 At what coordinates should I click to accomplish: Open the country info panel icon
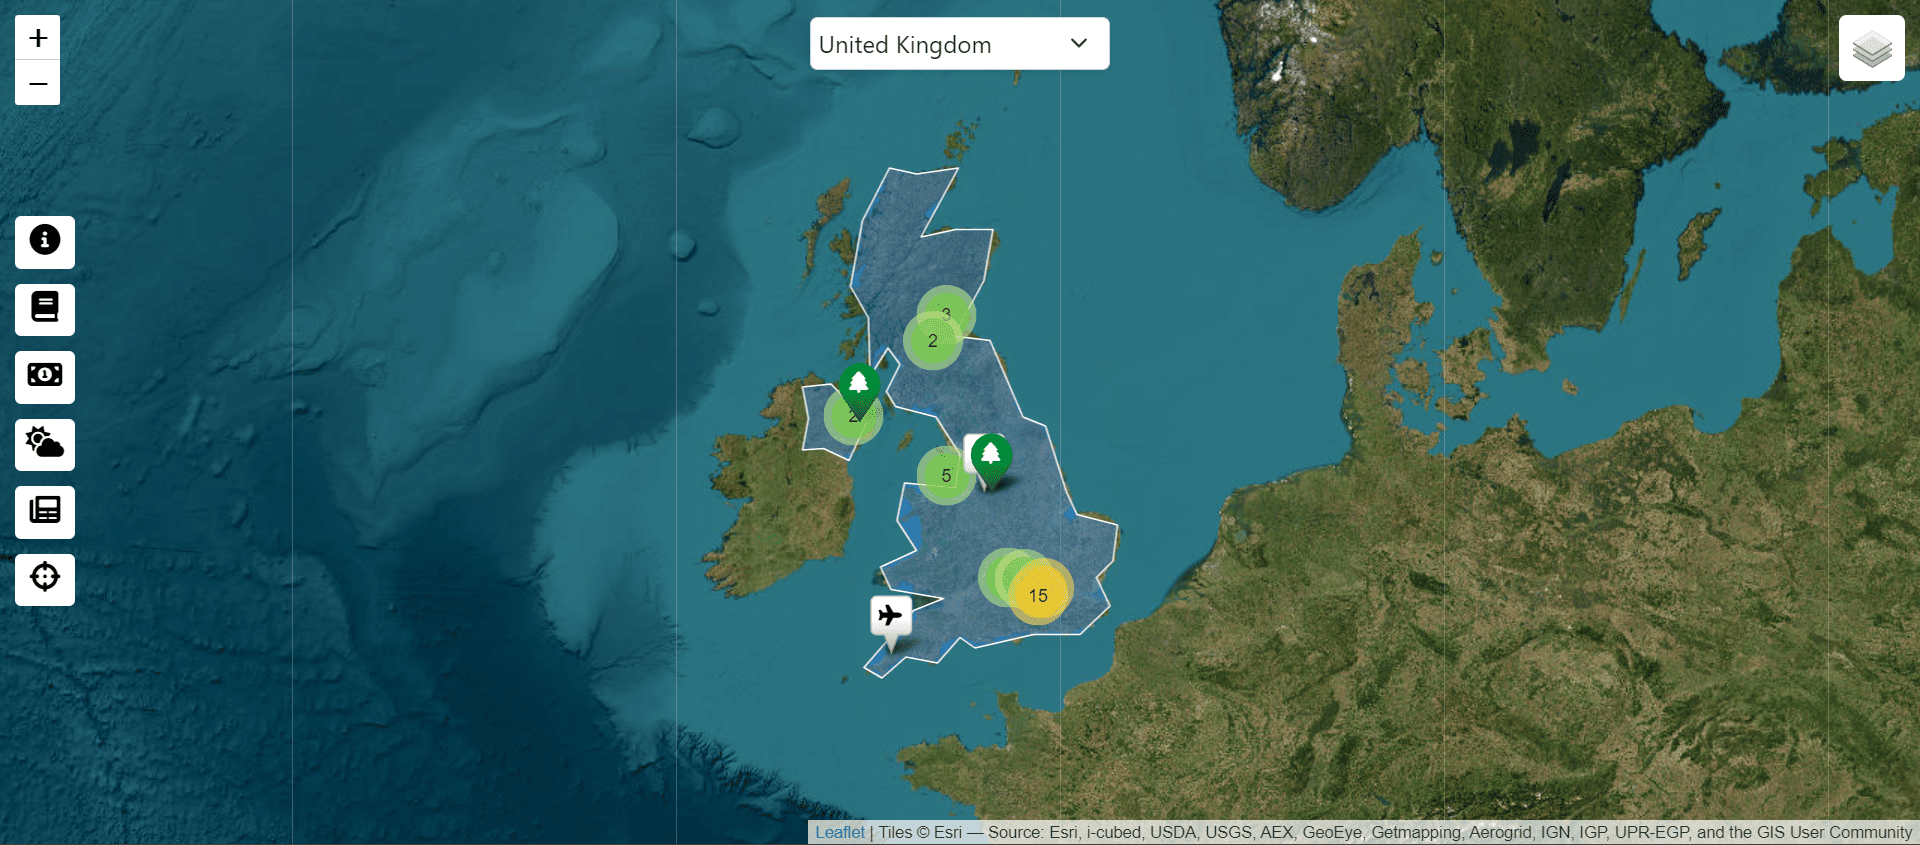pos(45,241)
